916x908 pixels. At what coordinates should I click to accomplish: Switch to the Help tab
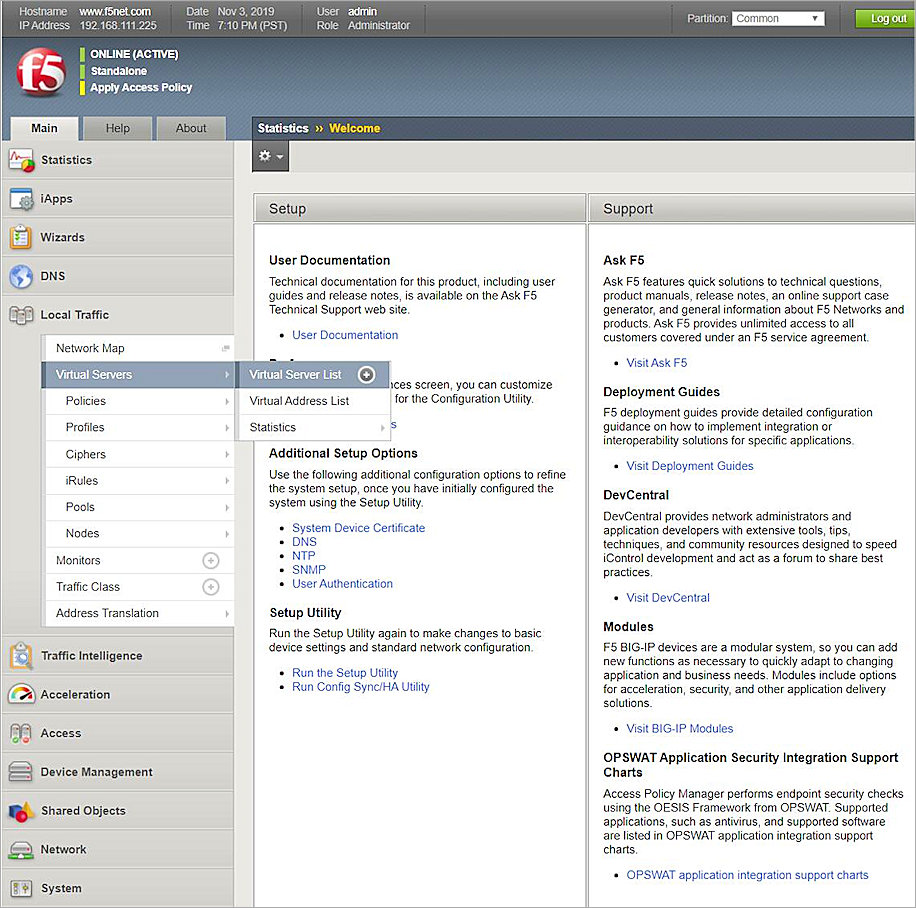pyautogui.click(x=117, y=128)
